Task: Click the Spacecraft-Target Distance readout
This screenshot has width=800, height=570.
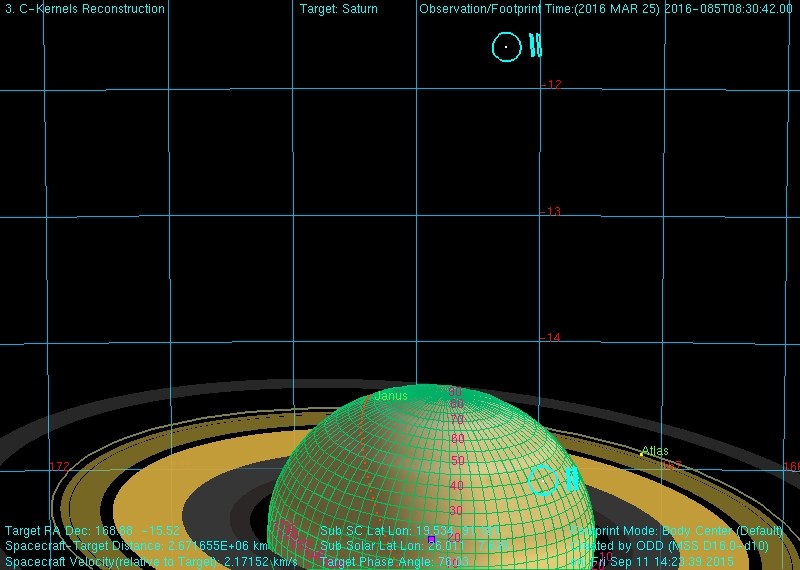Action: tap(136, 546)
